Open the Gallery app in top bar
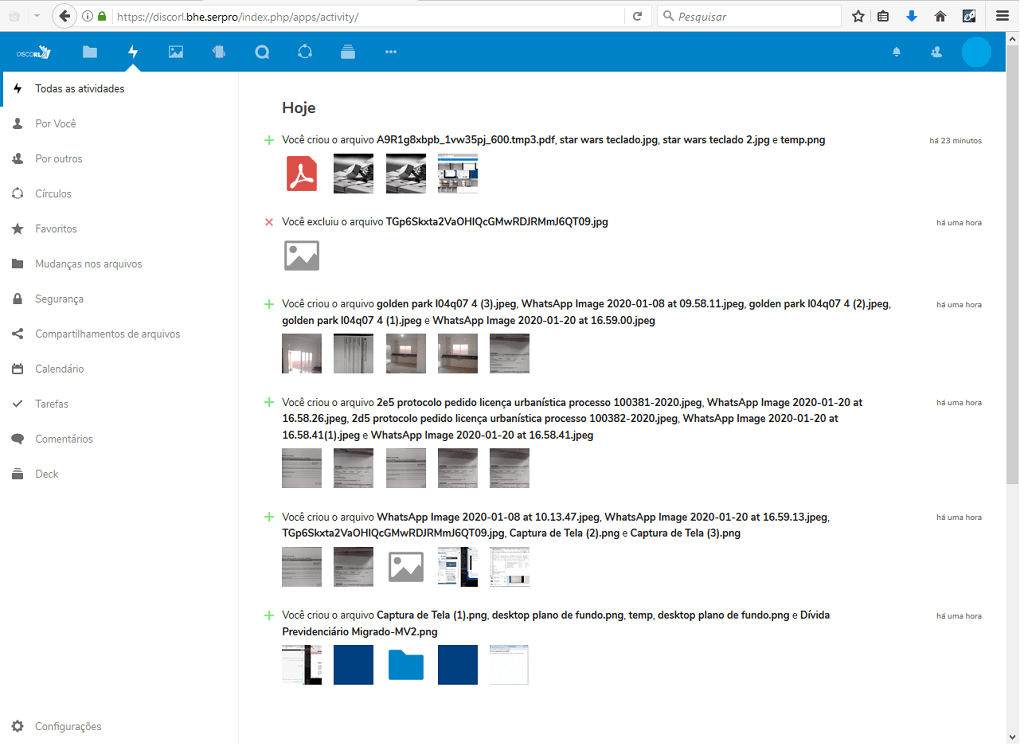This screenshot has width=1024, height=750. point(176,52)
